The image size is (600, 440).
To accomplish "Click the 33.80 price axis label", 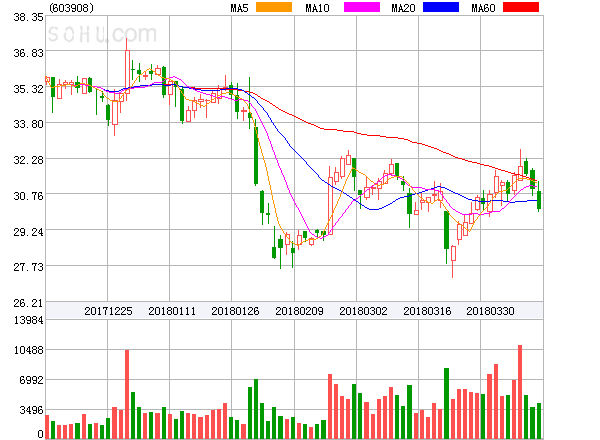I will tap(28, 124).
